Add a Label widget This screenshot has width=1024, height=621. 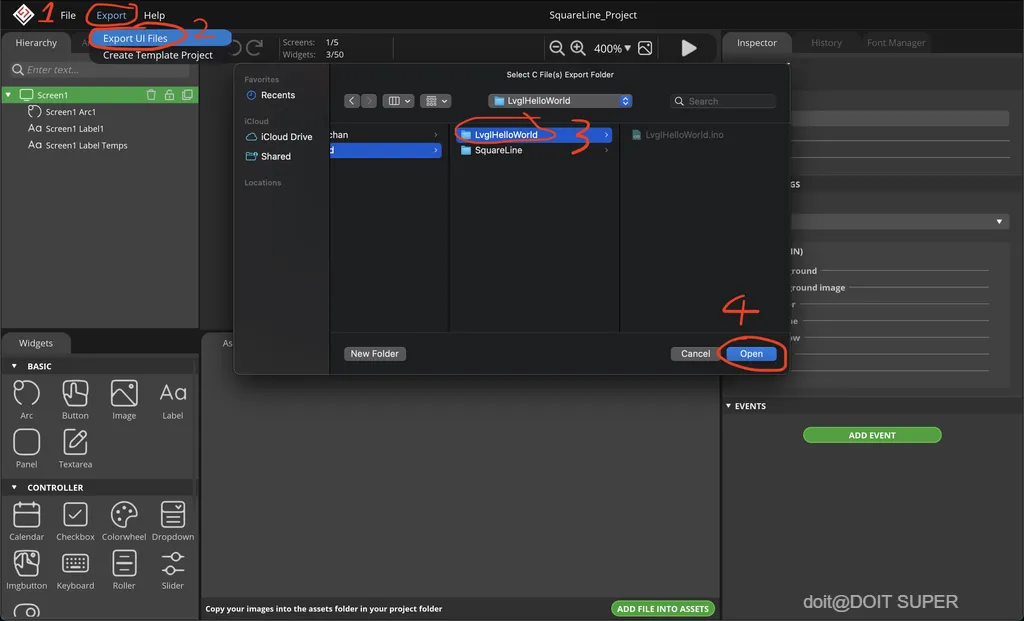[172, 400]
